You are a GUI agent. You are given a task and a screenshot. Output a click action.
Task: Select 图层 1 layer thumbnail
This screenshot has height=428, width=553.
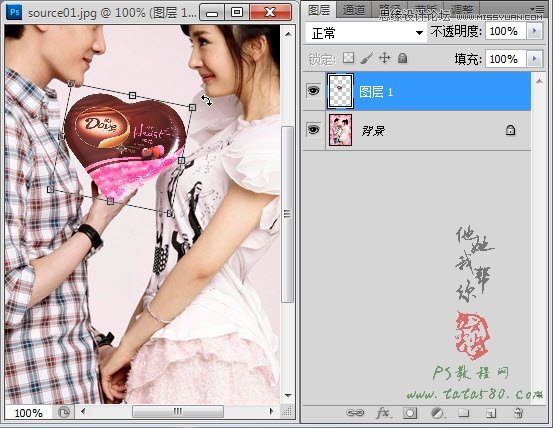point(340,91)
